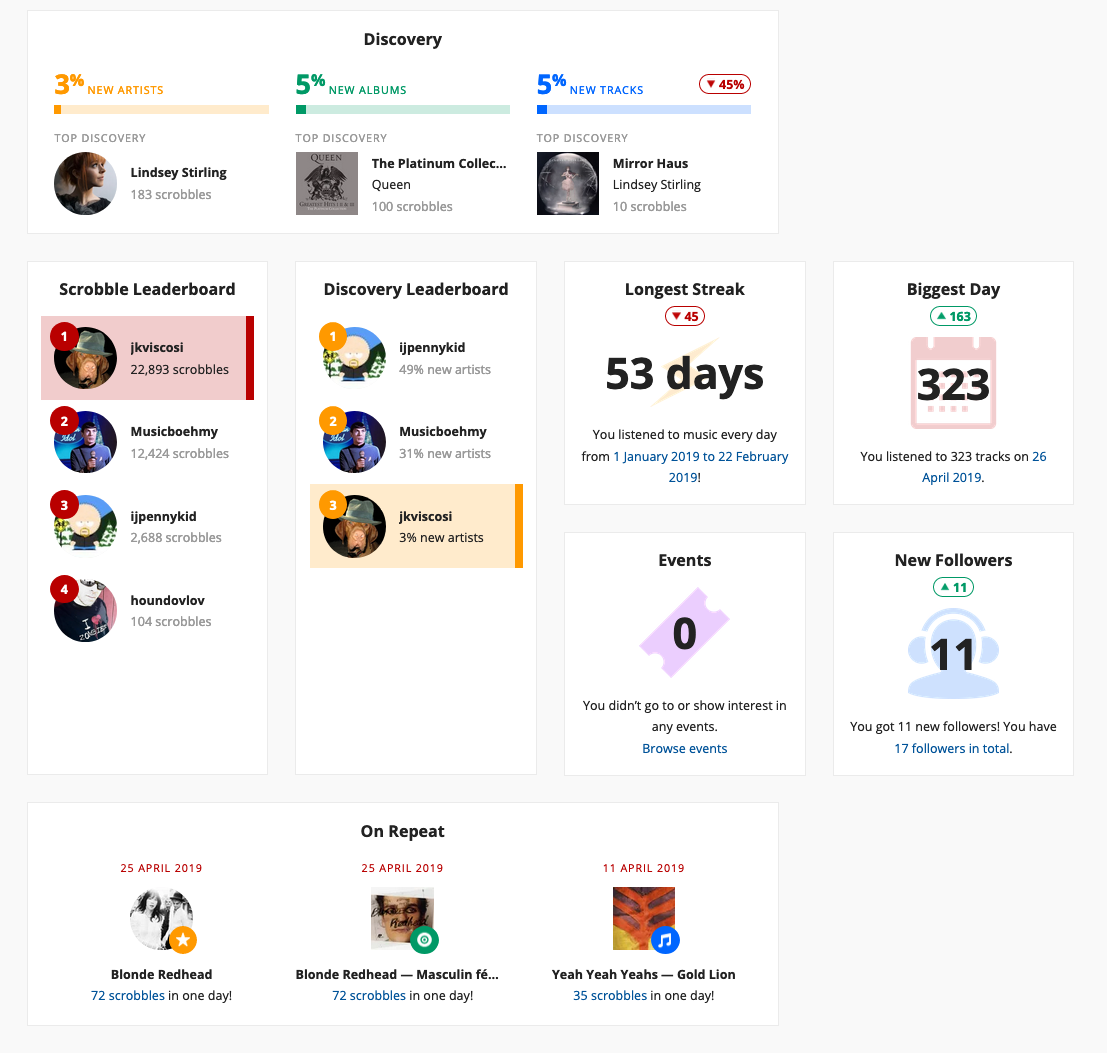
Task: Open the Mirror Haus track artwork
Action: click(568, 184)
